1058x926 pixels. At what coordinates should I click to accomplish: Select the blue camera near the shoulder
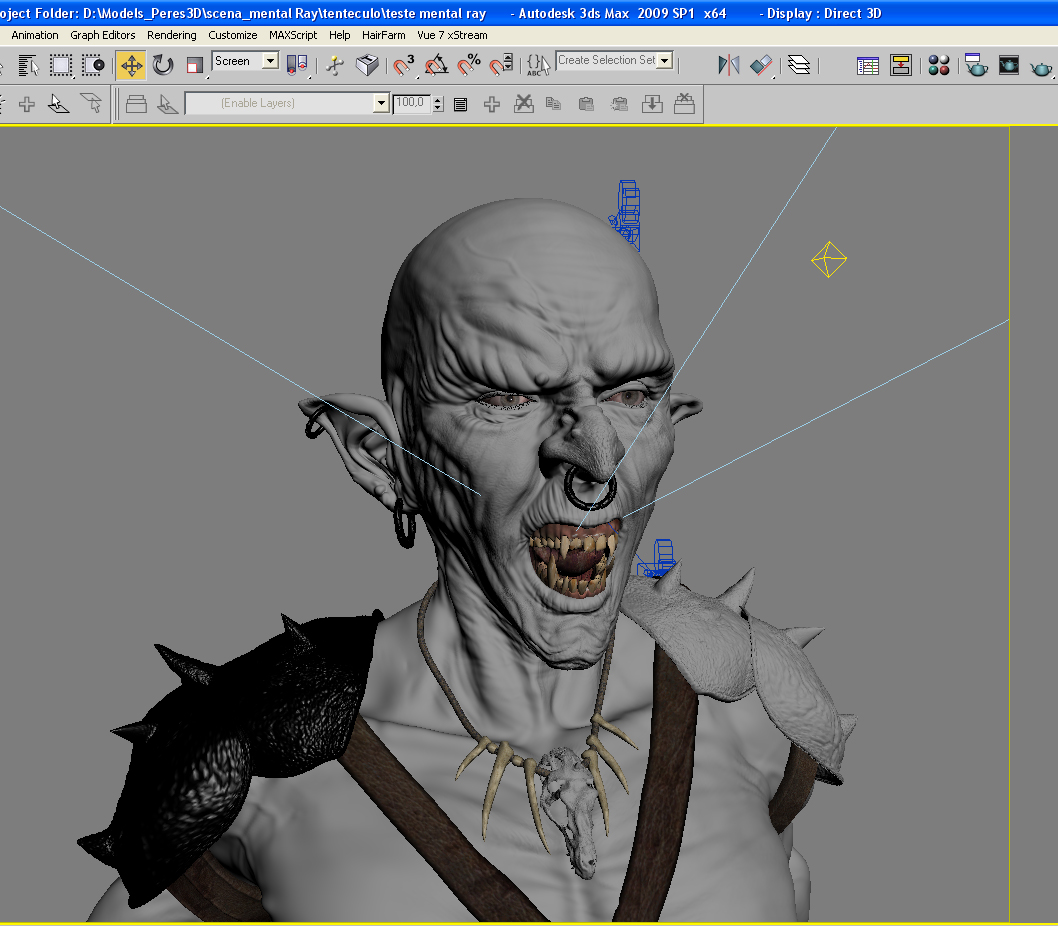[x=657, y=558]
